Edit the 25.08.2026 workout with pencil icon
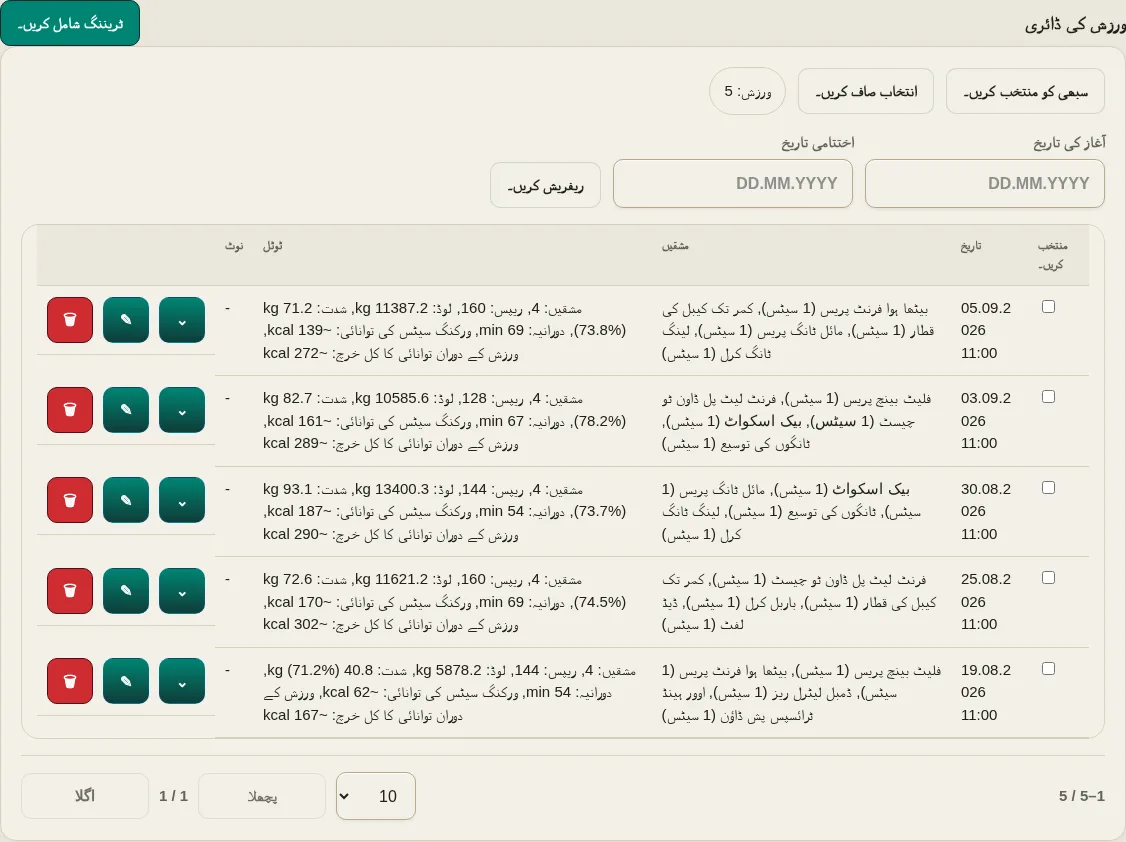The image size is (1126, 842). (126, 591)
